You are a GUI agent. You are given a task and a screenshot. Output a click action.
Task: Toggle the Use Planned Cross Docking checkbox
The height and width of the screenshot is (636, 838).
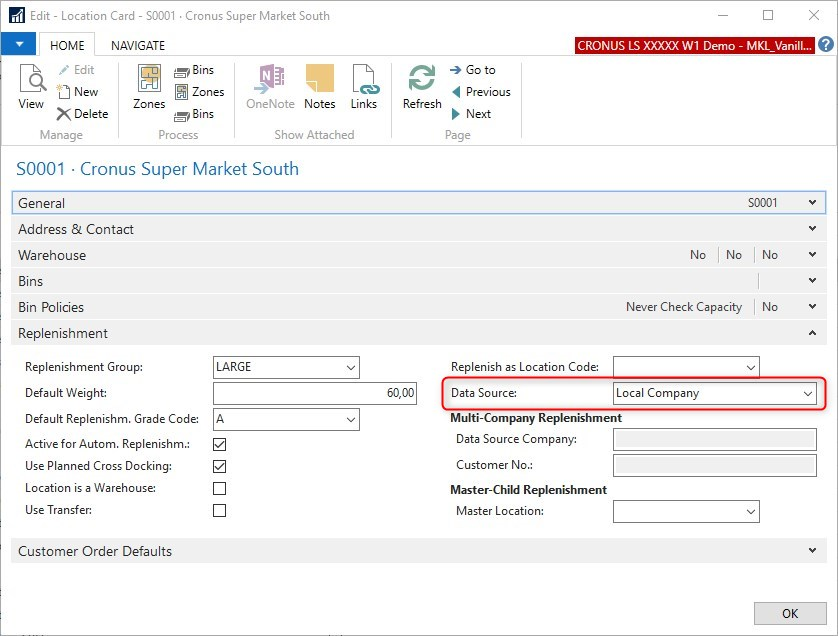coord(220,466)
